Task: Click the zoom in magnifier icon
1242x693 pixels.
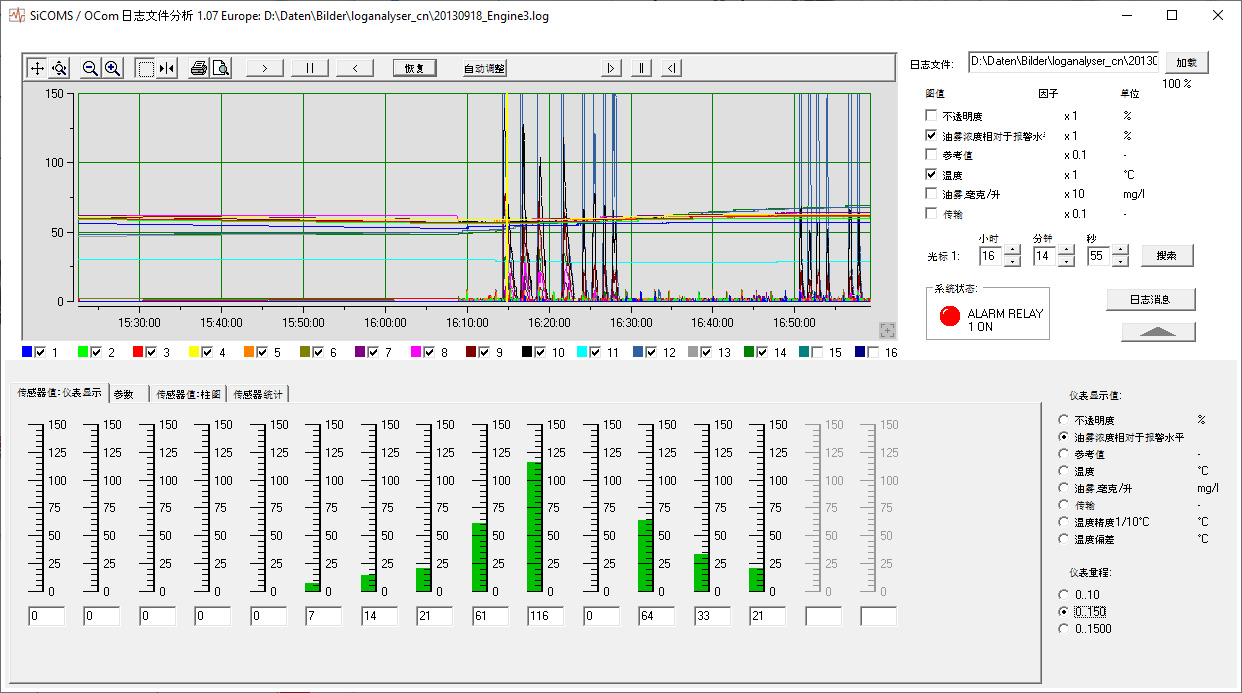Action: click(113, 68)
